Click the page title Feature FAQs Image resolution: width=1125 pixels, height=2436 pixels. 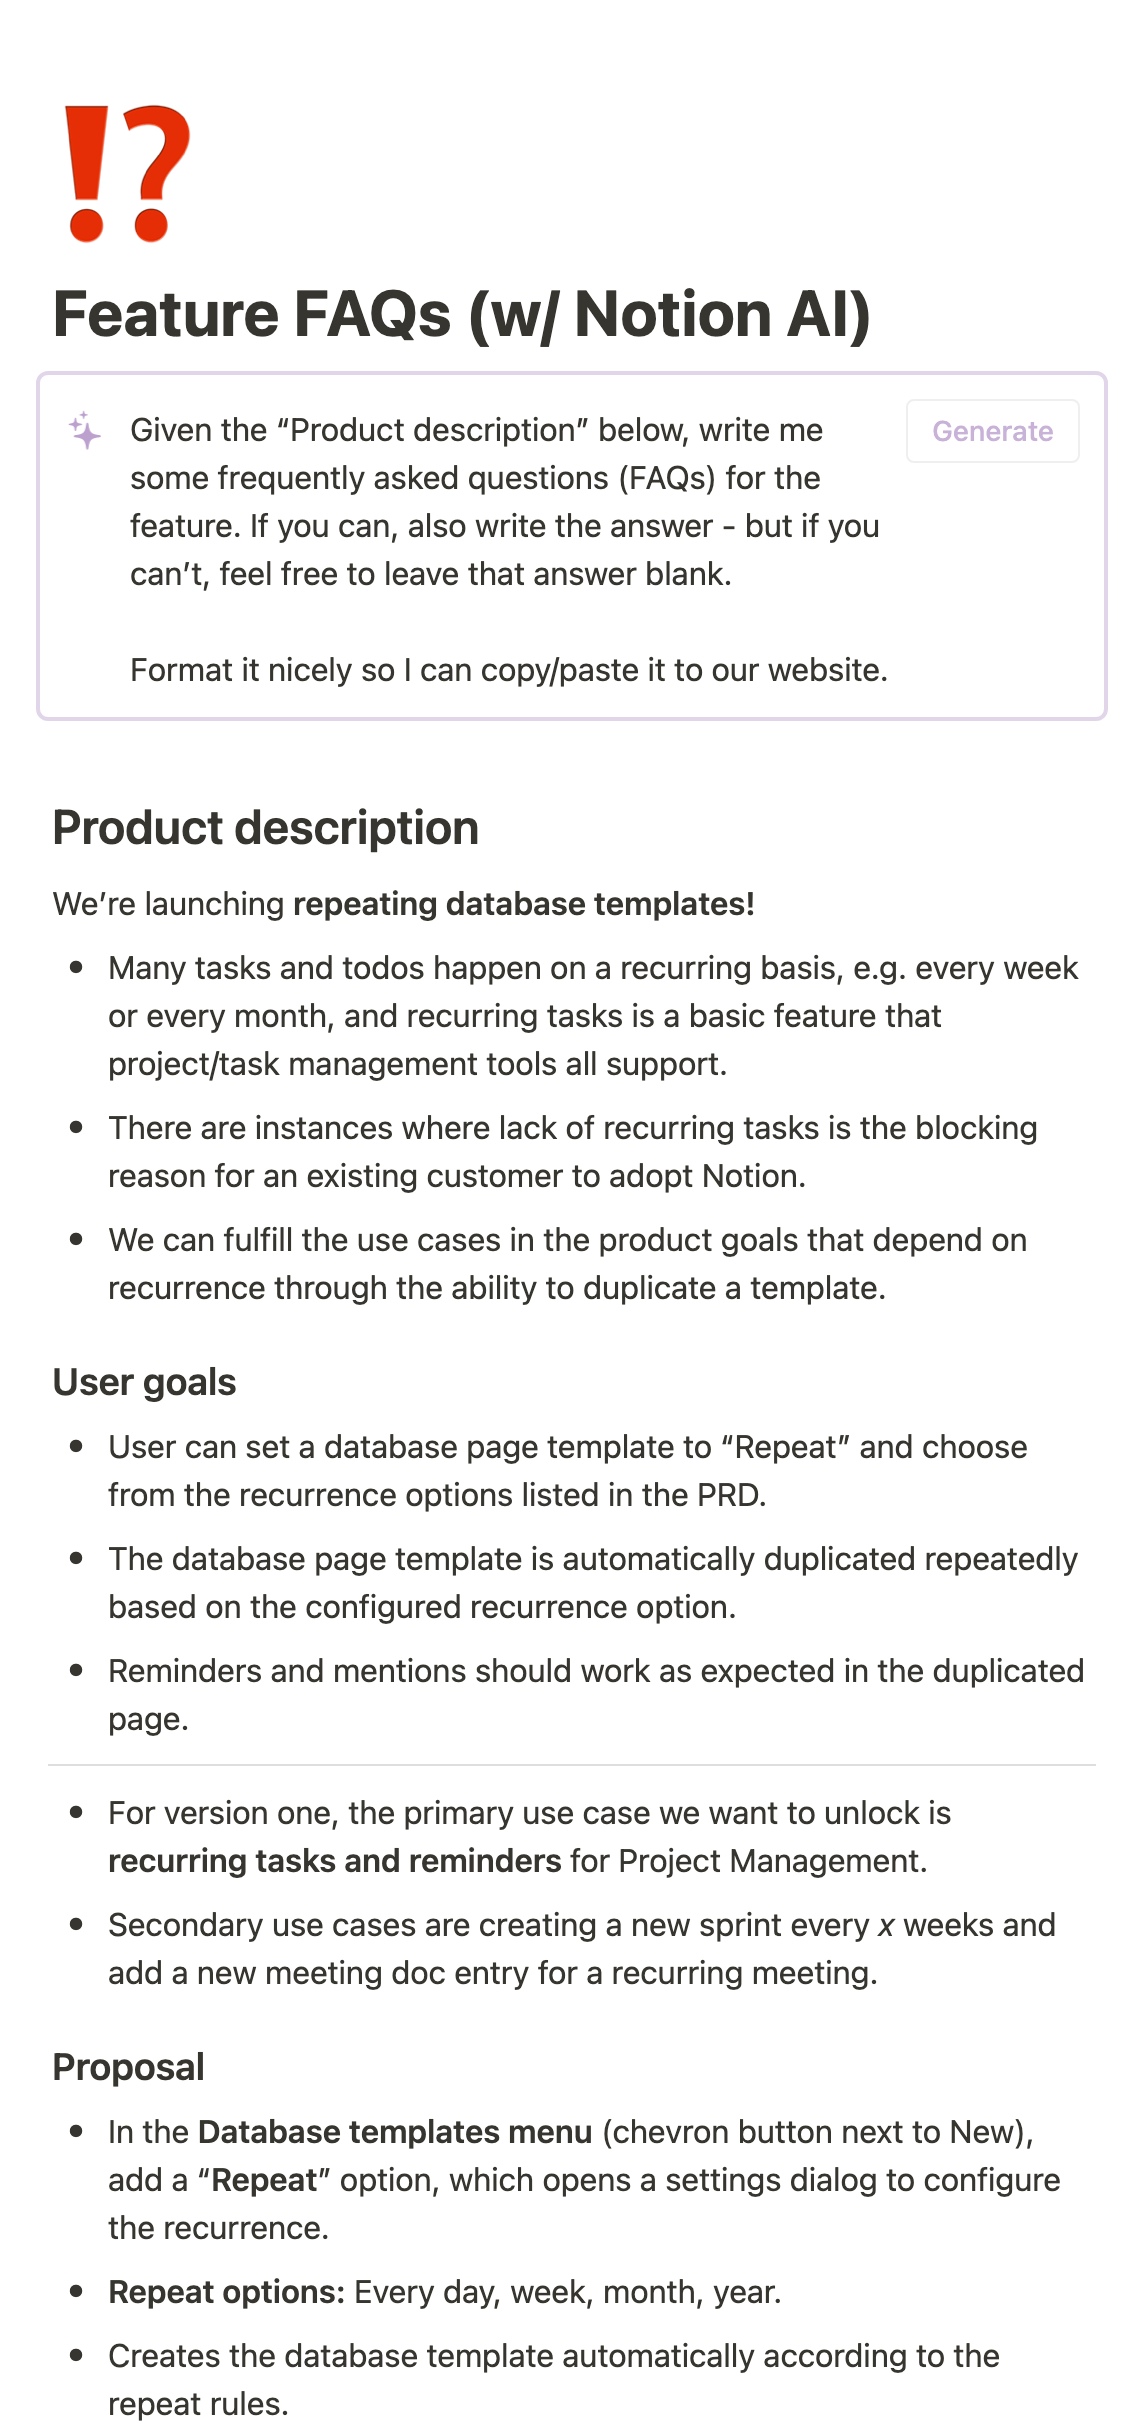462,315
